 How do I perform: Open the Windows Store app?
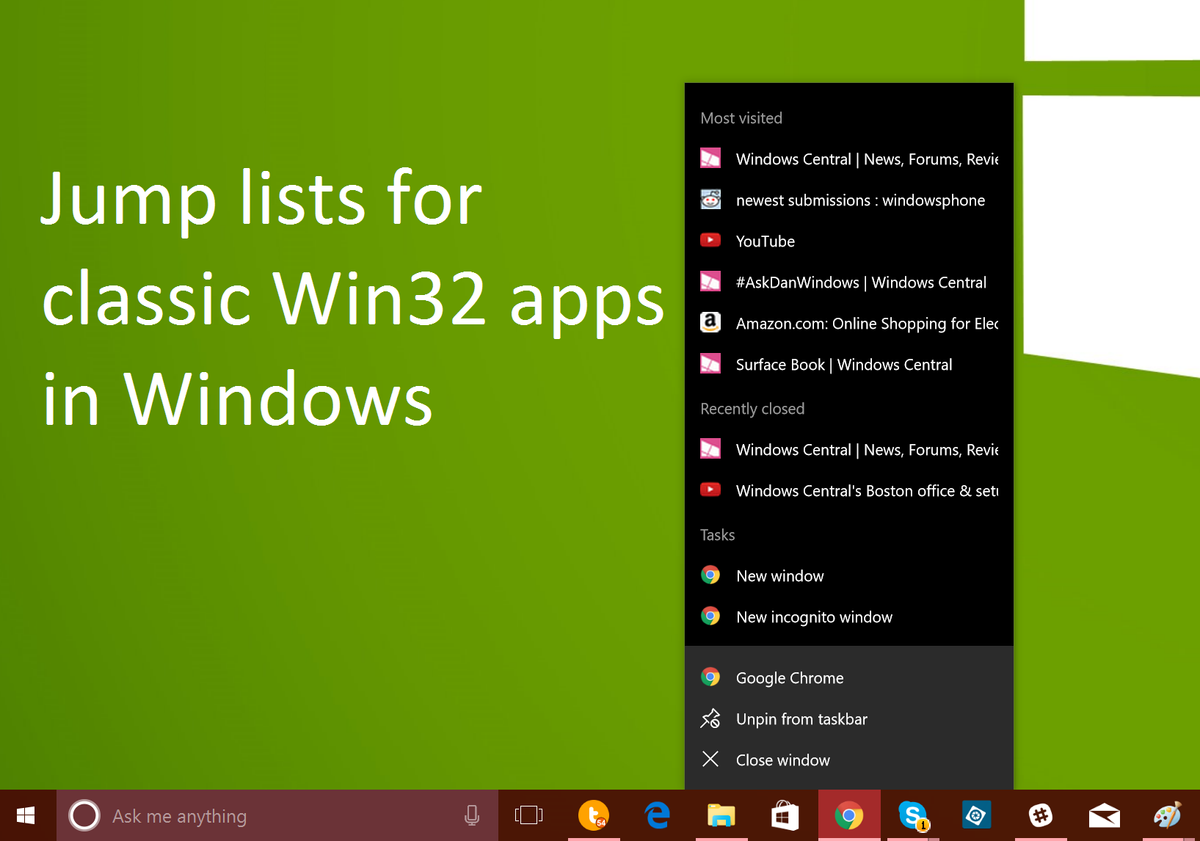(x=785, y=816)
